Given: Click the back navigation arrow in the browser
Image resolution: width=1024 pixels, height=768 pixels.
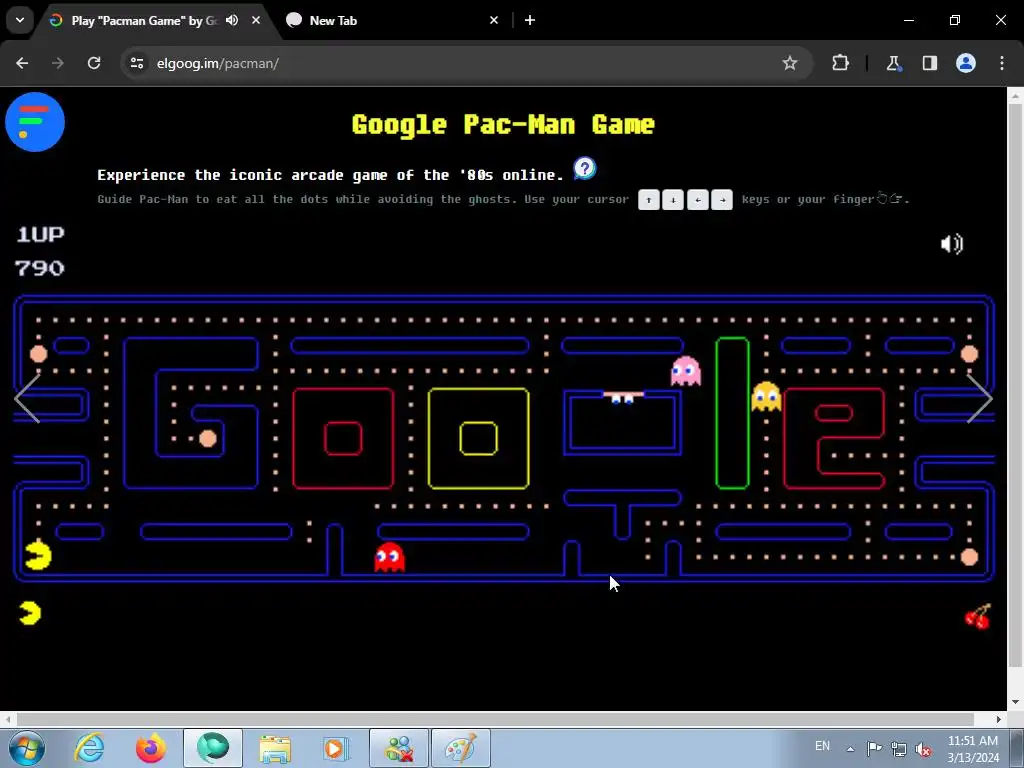Looking at the screenshot, I should [x=22, y=63].
